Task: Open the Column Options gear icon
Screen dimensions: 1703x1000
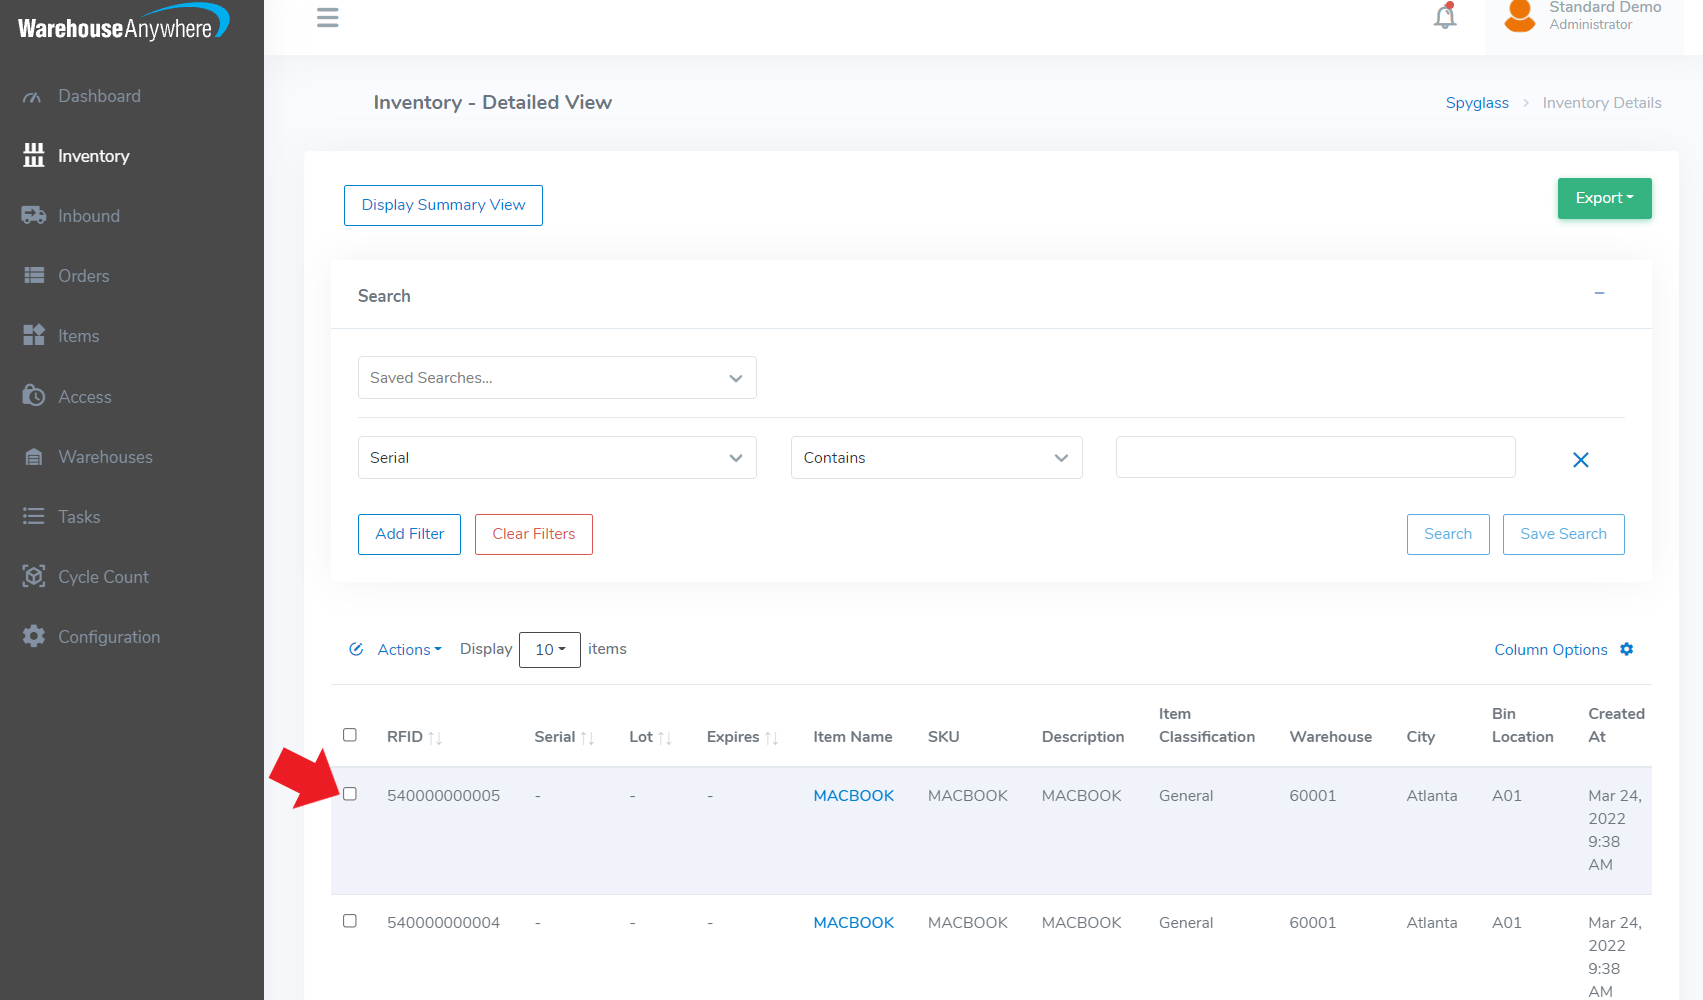Action: click(1627, 649)
